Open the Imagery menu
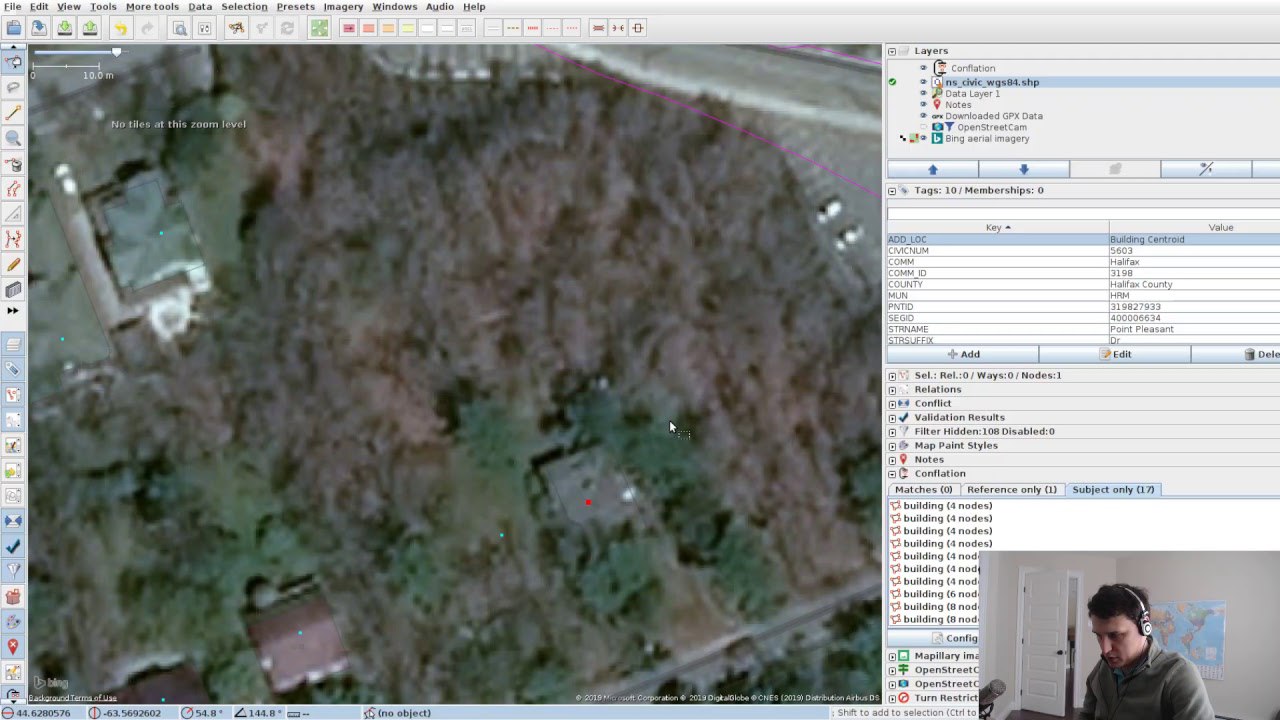The width and height of the screenshot is (1280, 720). point(343,7)
